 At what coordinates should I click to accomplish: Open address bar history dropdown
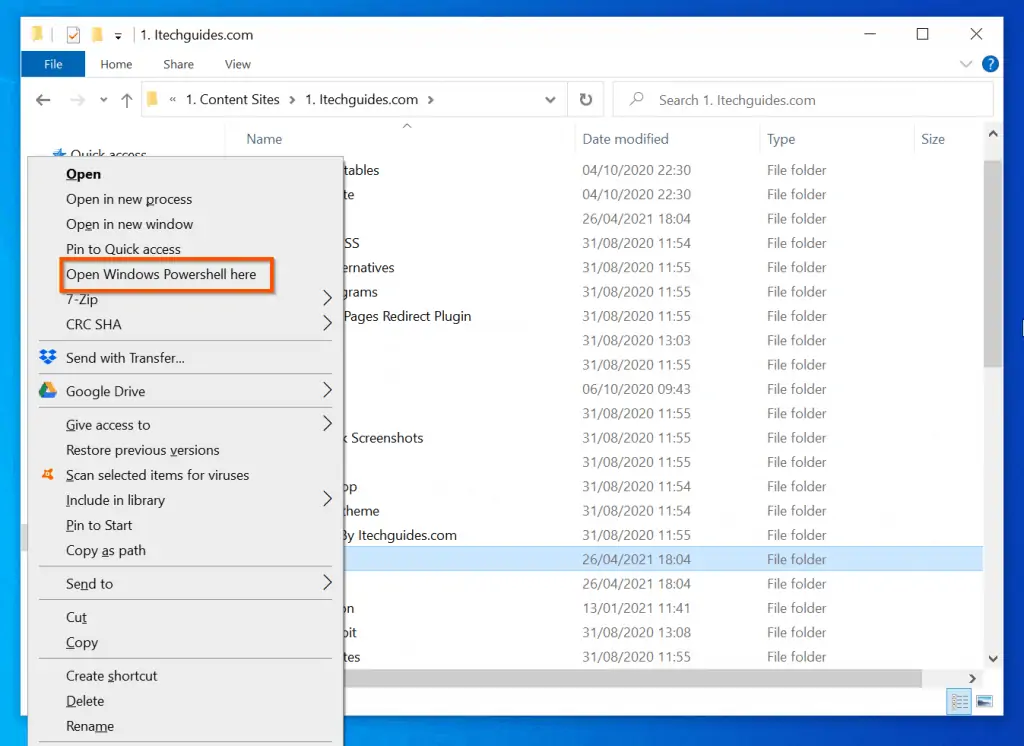pos(551,100)
